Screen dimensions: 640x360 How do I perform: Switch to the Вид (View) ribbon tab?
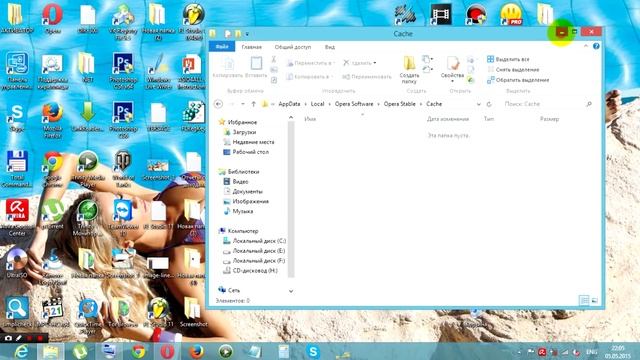click(330, 47)
